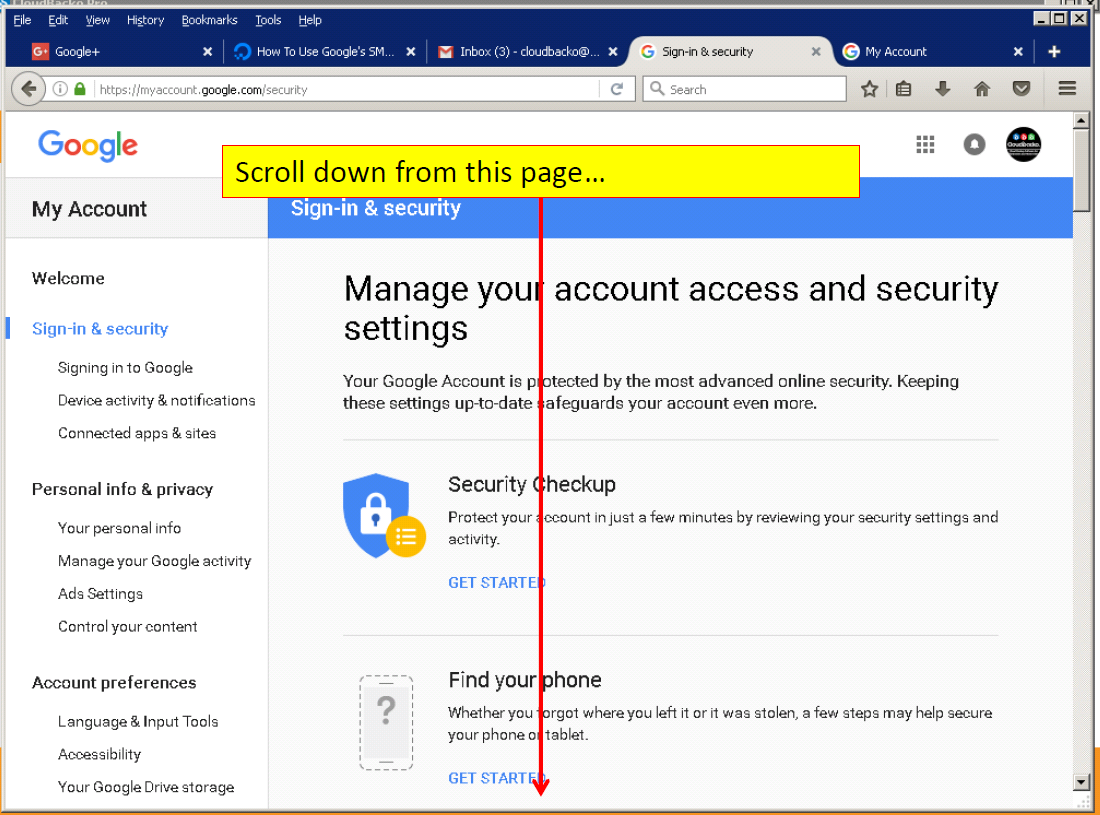
Task: Show Google notifications bell
Action: pos(974,144)
